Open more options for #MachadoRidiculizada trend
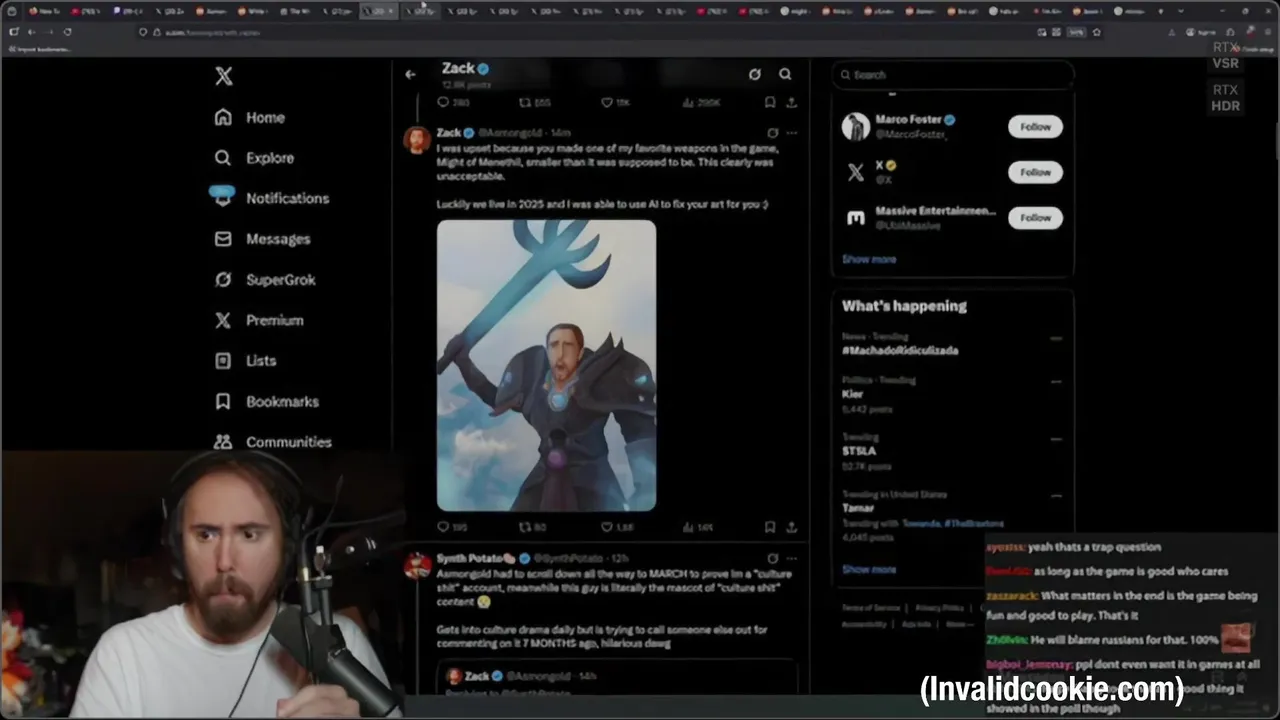1280x720 pixels. click(1056, 338)
